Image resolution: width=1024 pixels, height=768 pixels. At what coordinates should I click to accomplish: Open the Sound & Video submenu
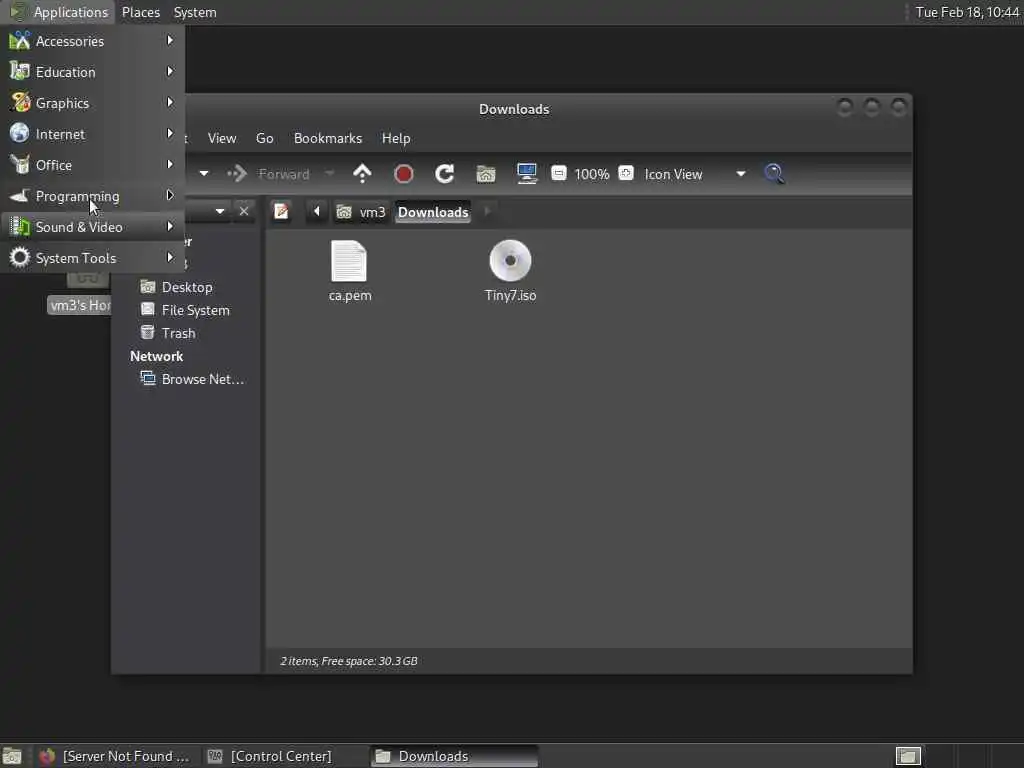click(92, 227)
